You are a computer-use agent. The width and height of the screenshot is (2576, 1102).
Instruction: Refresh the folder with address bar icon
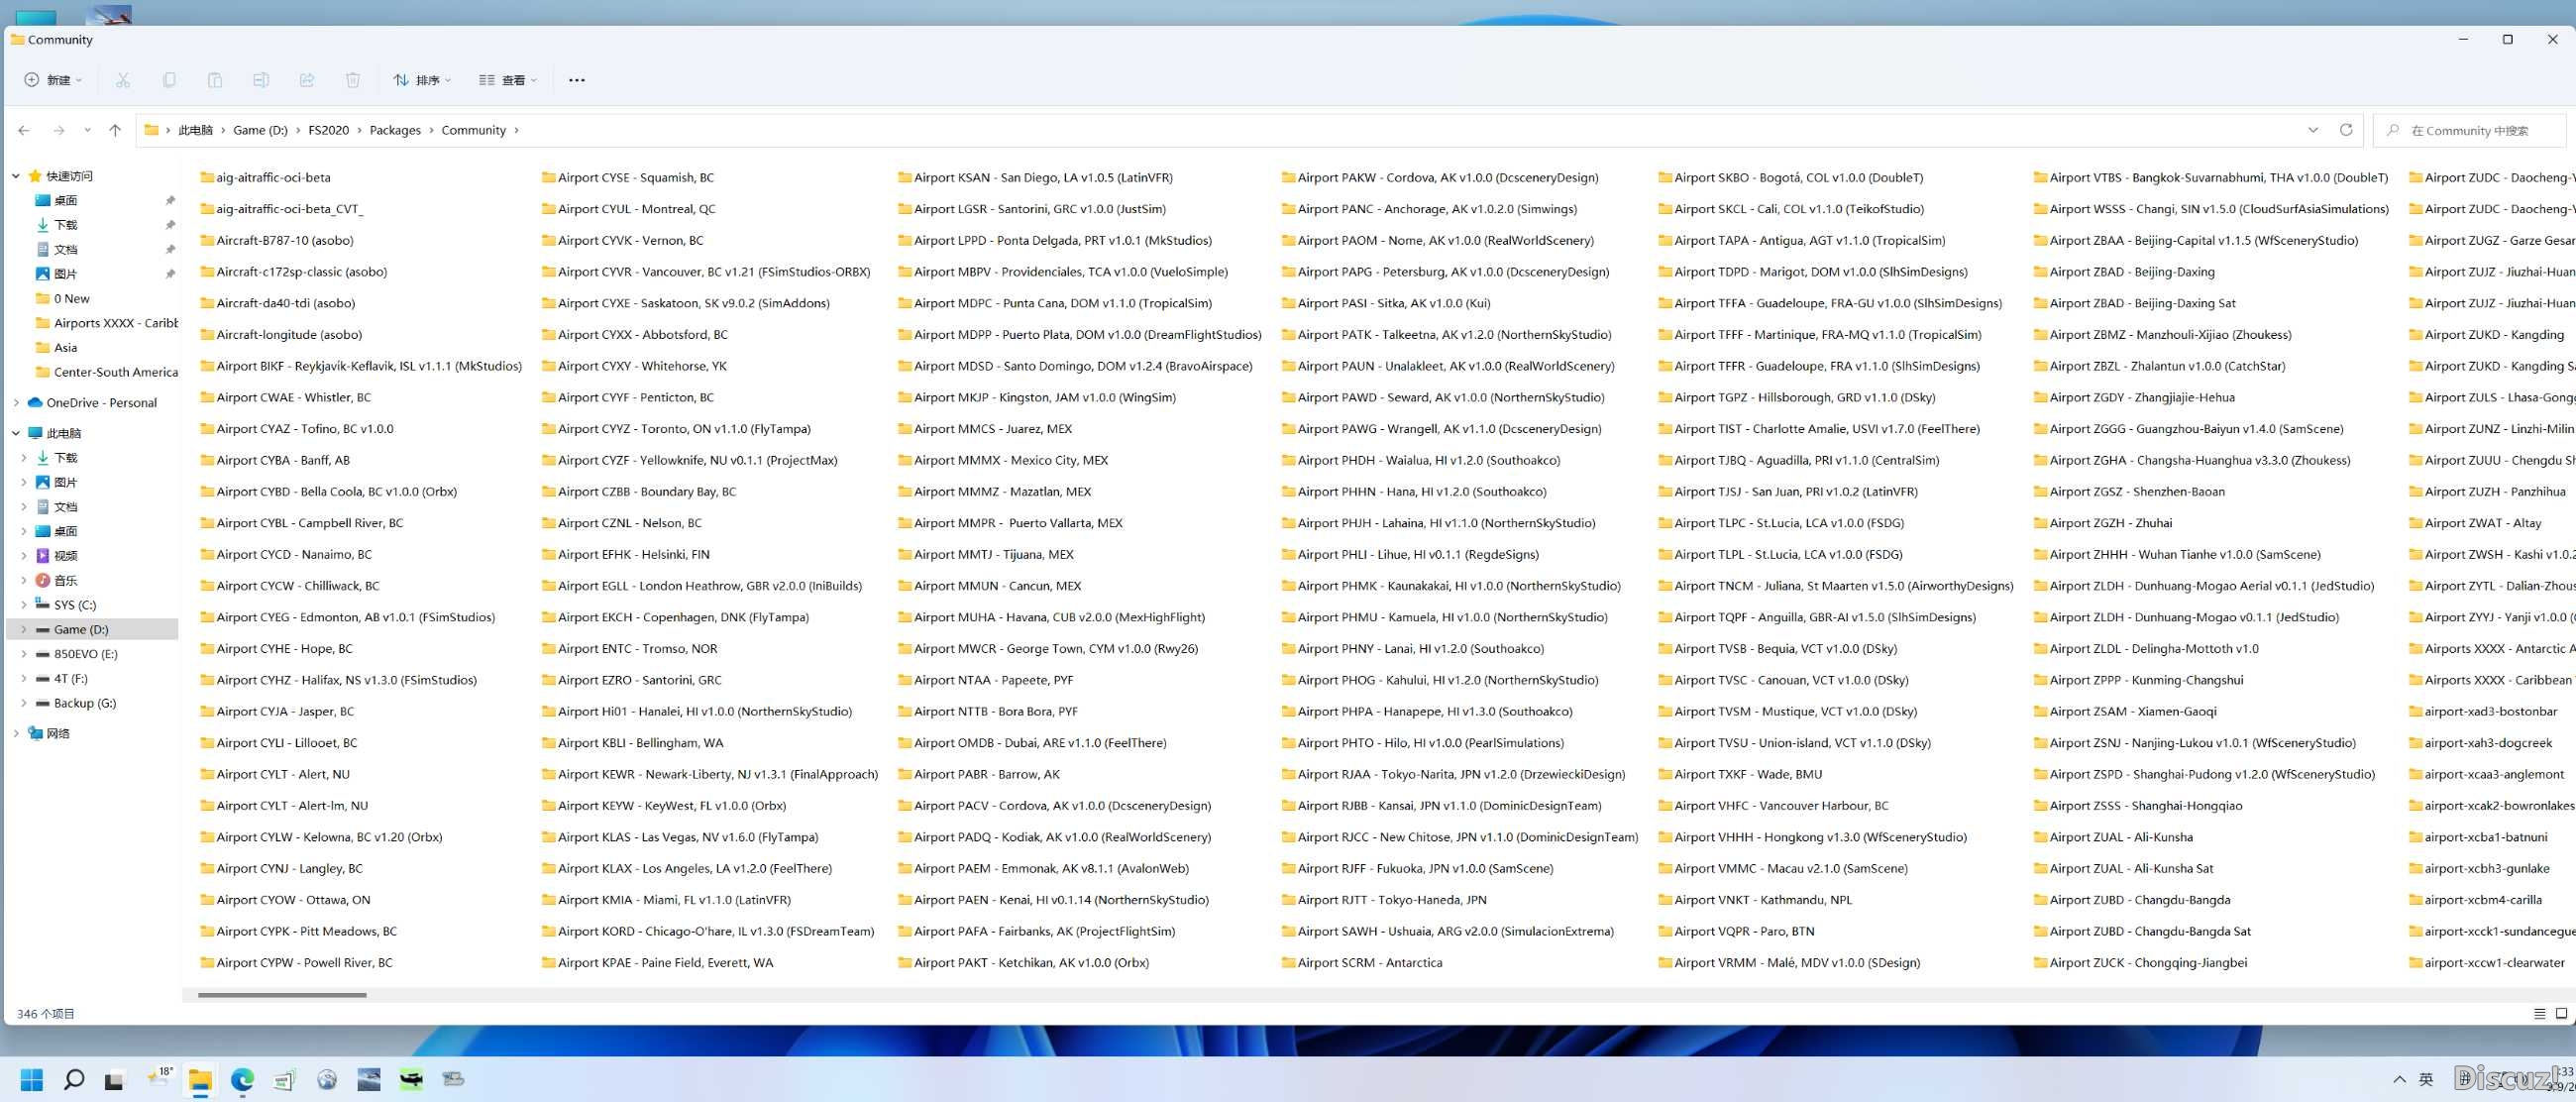(2346, 130)
